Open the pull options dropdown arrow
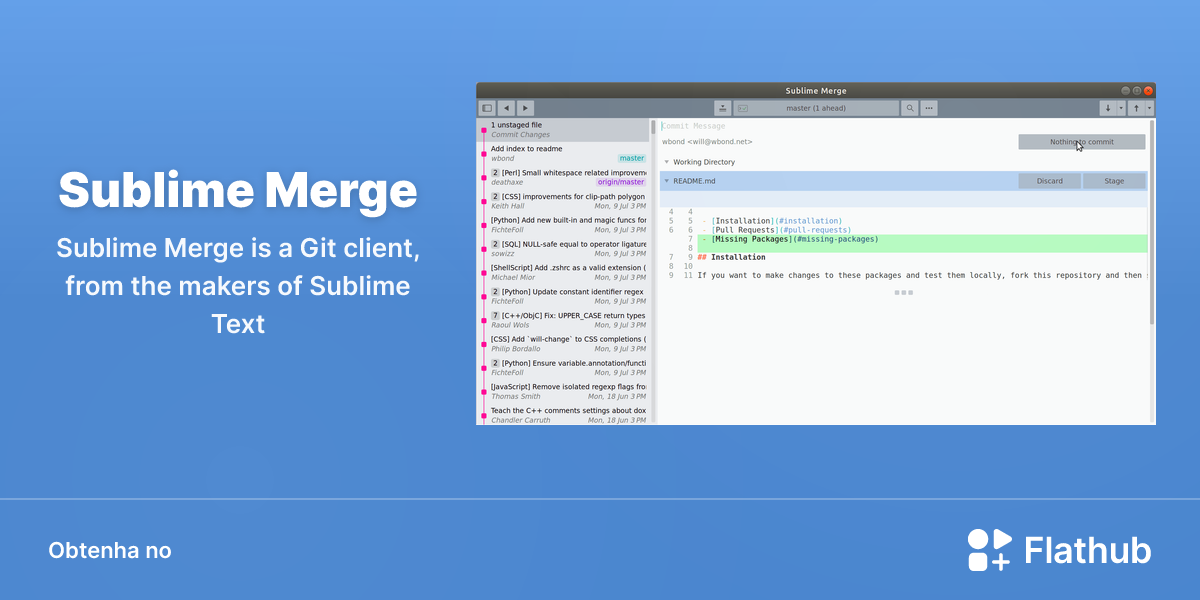The height and width of the screenshot is (600, 1200). (1121, 108)
